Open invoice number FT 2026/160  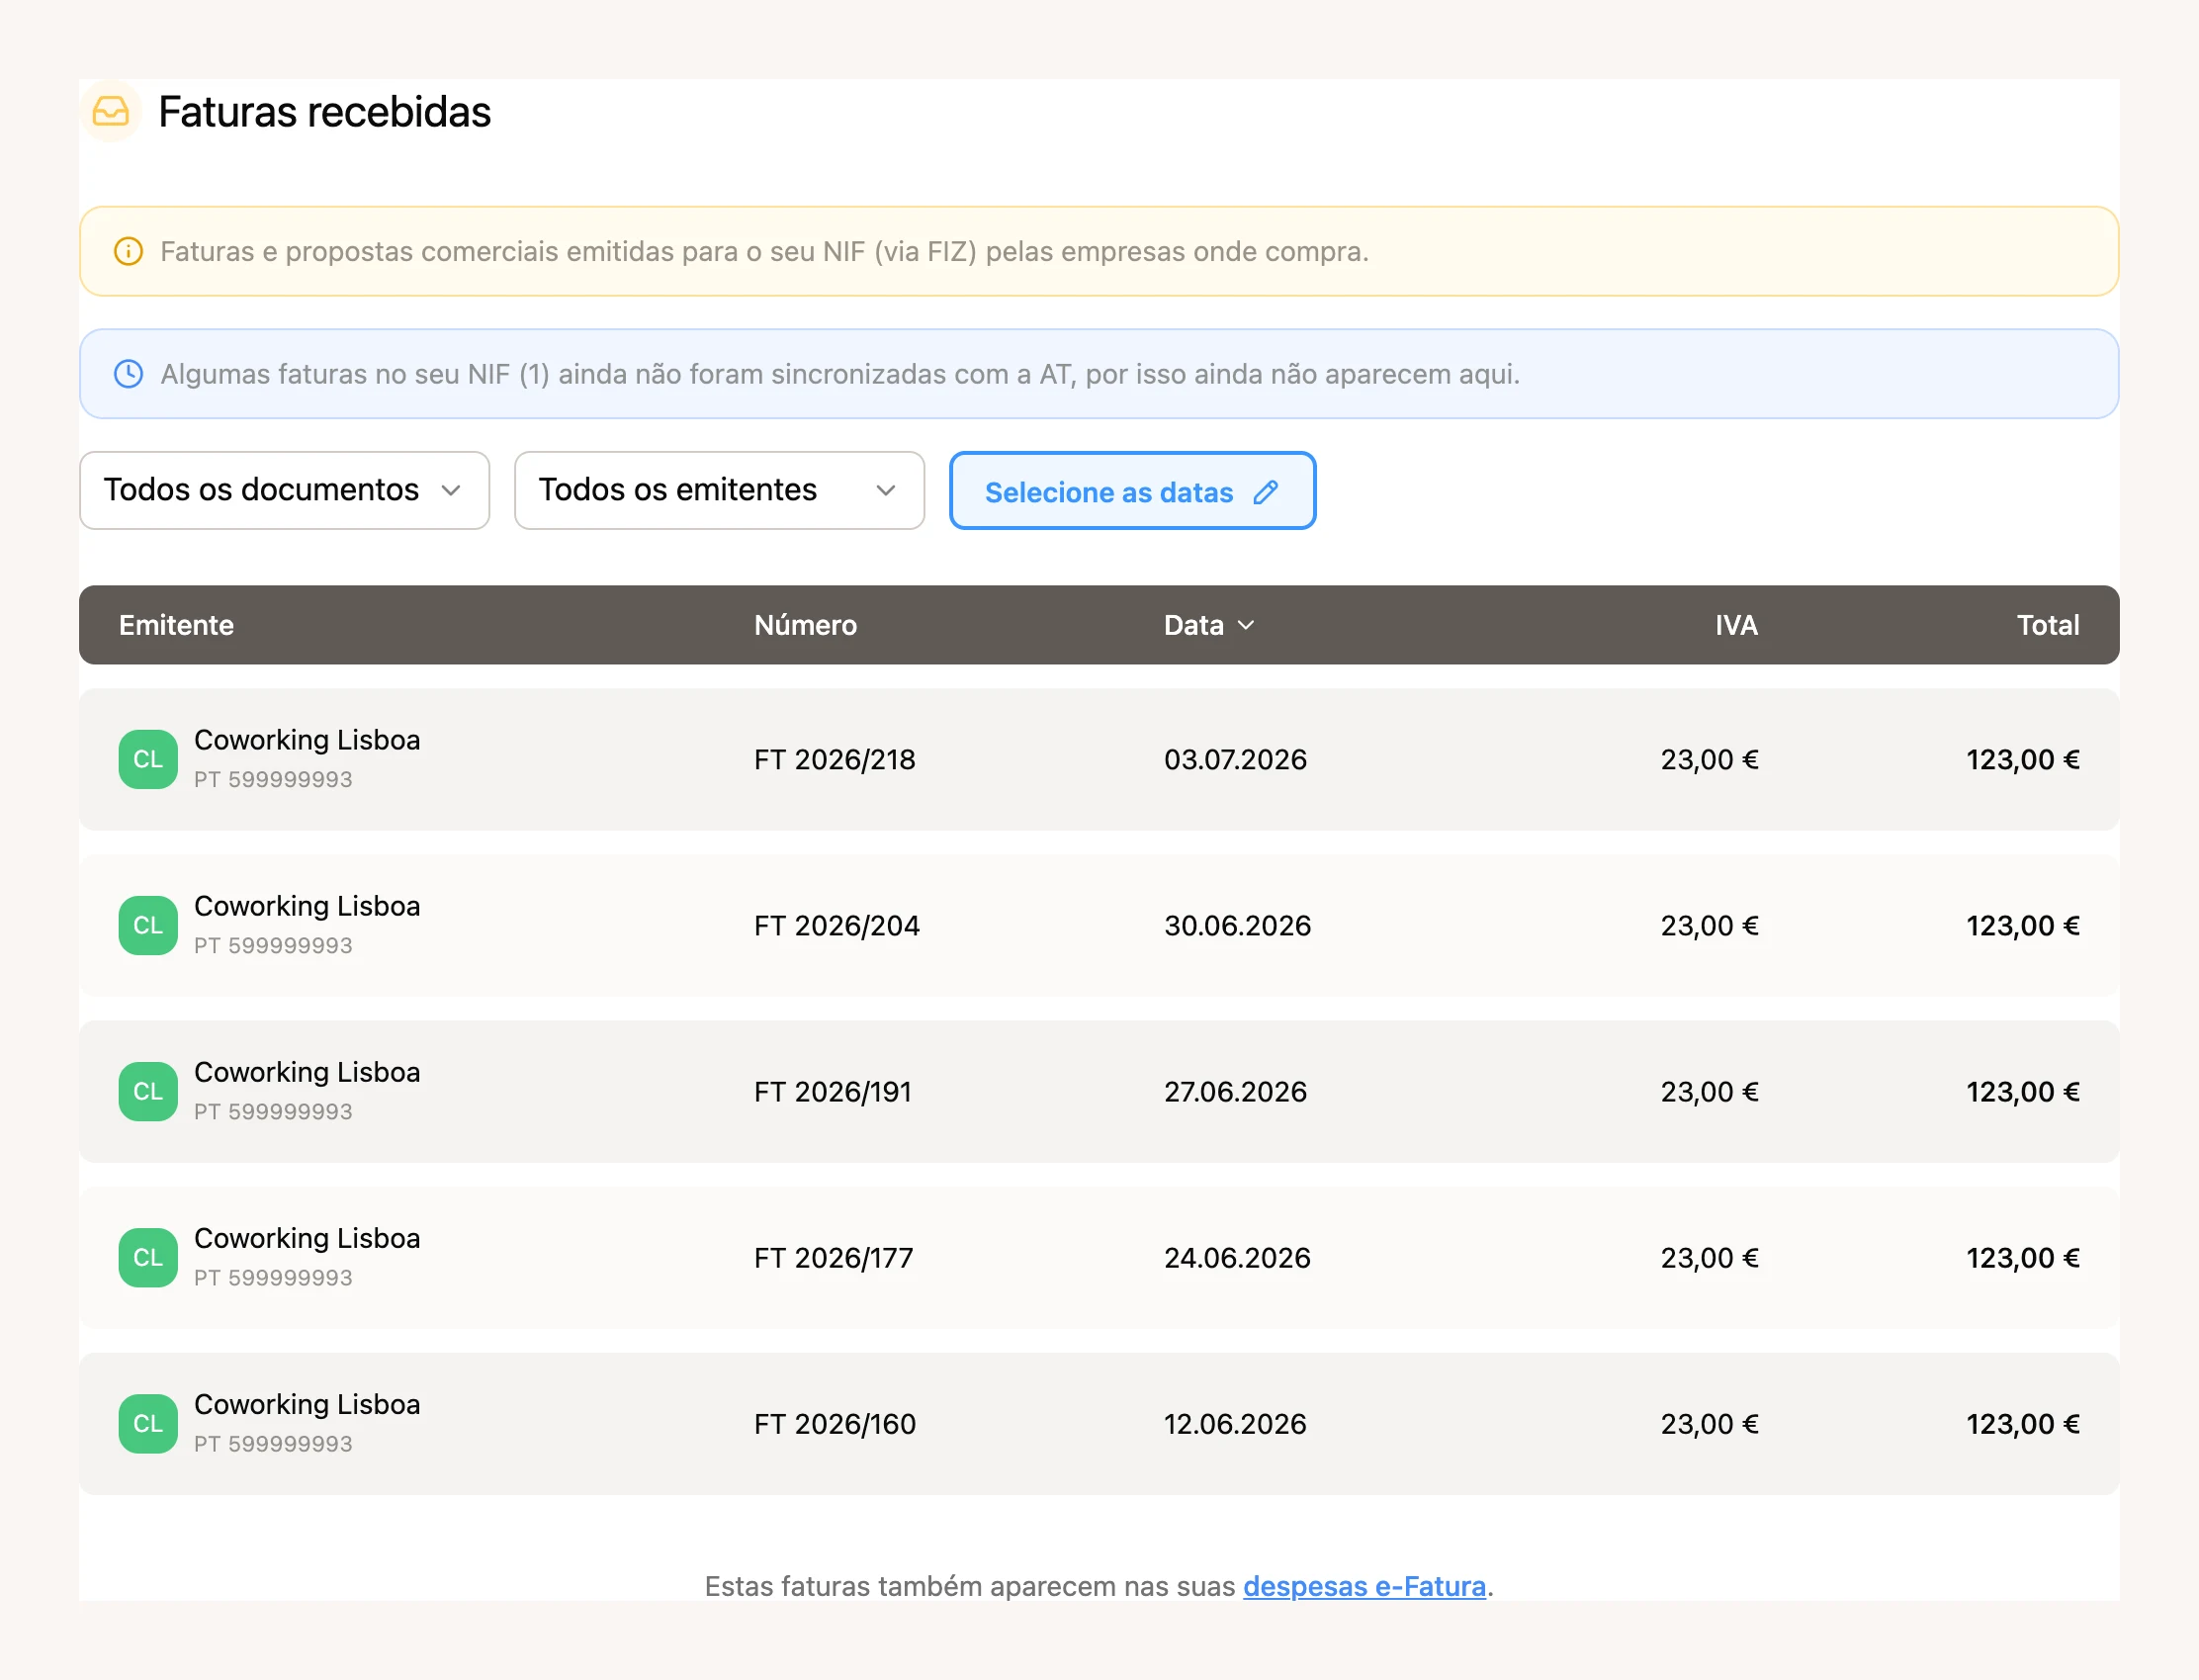tap(835, 1423)
